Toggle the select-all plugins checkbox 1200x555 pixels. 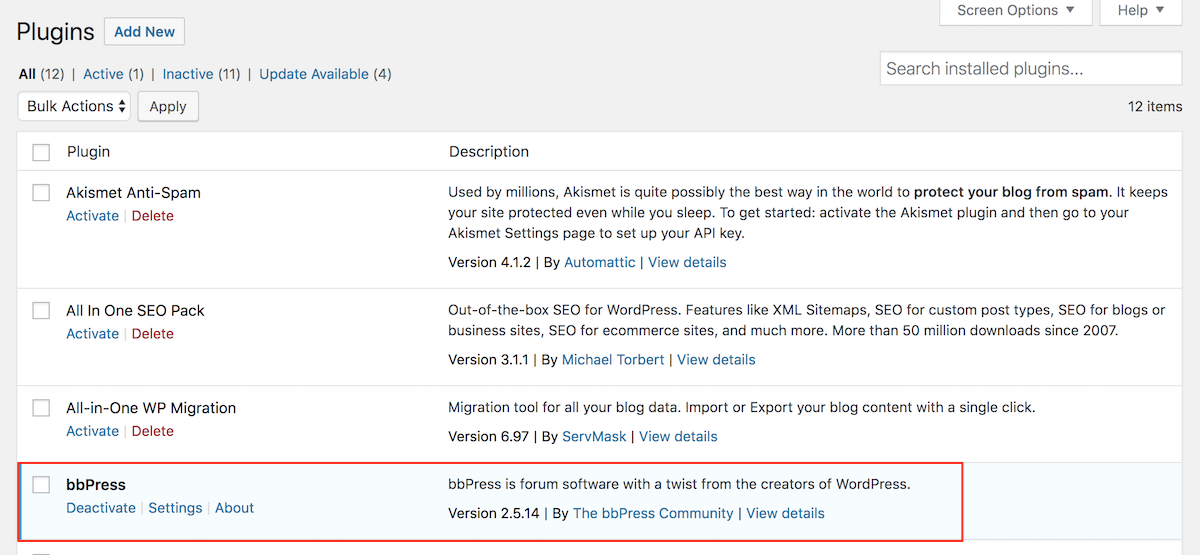[x=41, y=152]
